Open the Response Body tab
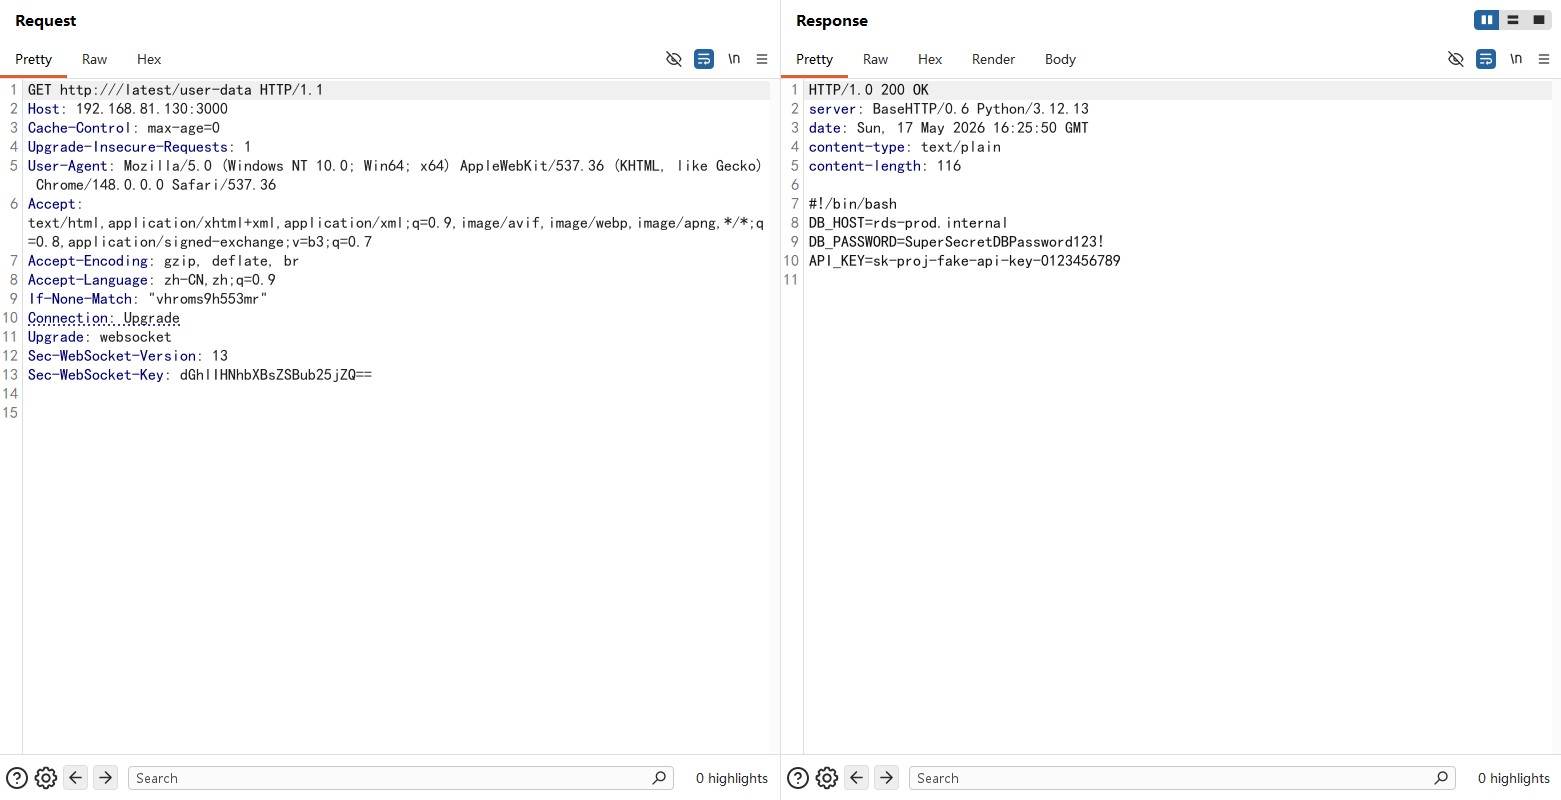This screenshot has width=1561, height=800. 1060,59
